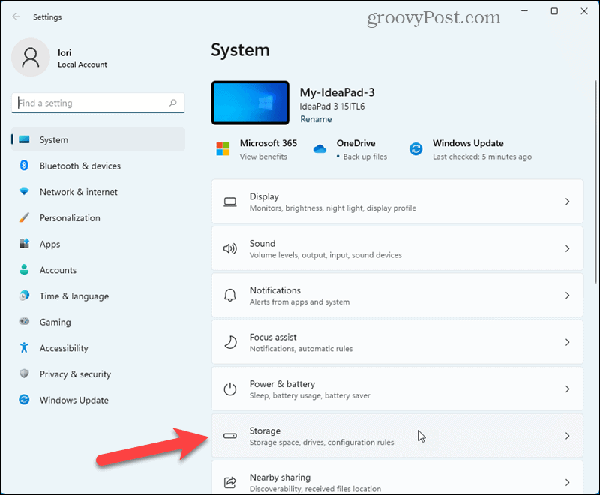The width and height of the screenshot is (600, 495).
Task: Click OneDrive Back up files
Action: click(365, 157)
